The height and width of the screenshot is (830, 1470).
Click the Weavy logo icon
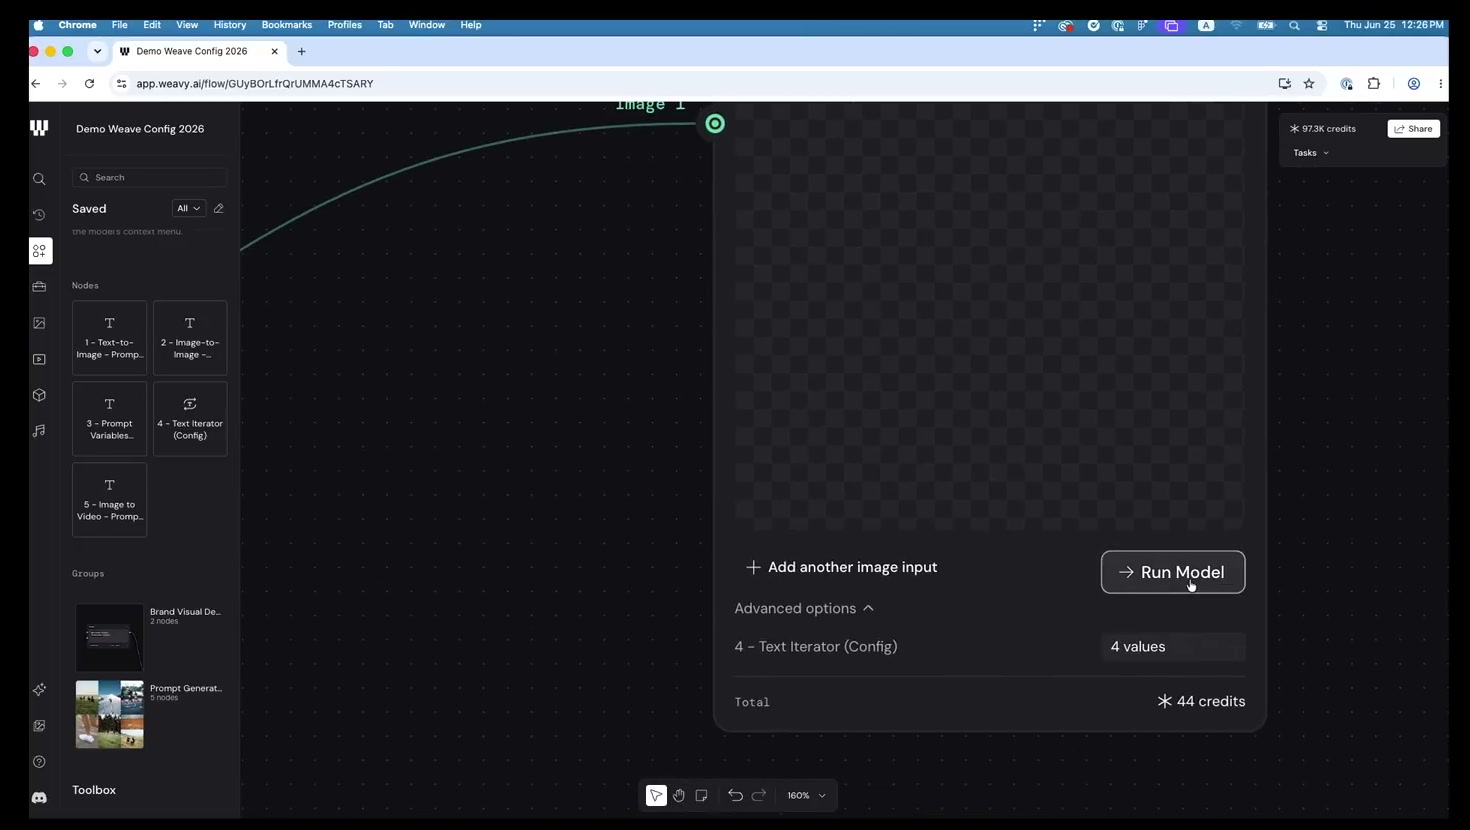39,128
